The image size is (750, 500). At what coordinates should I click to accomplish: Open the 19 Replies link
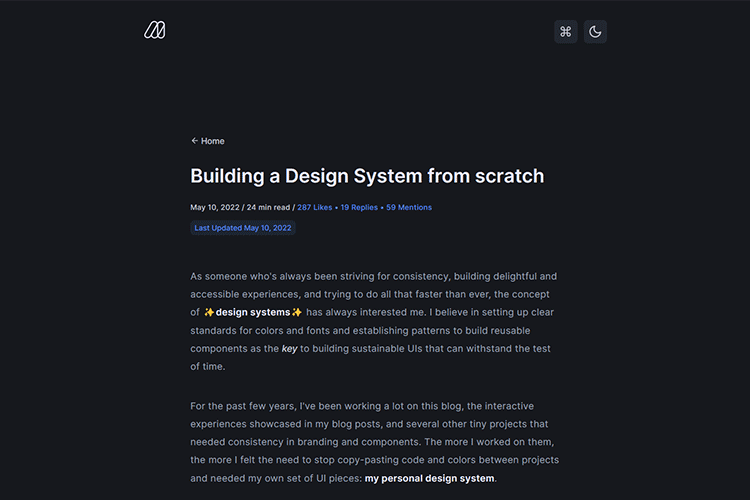pos(358,207)
